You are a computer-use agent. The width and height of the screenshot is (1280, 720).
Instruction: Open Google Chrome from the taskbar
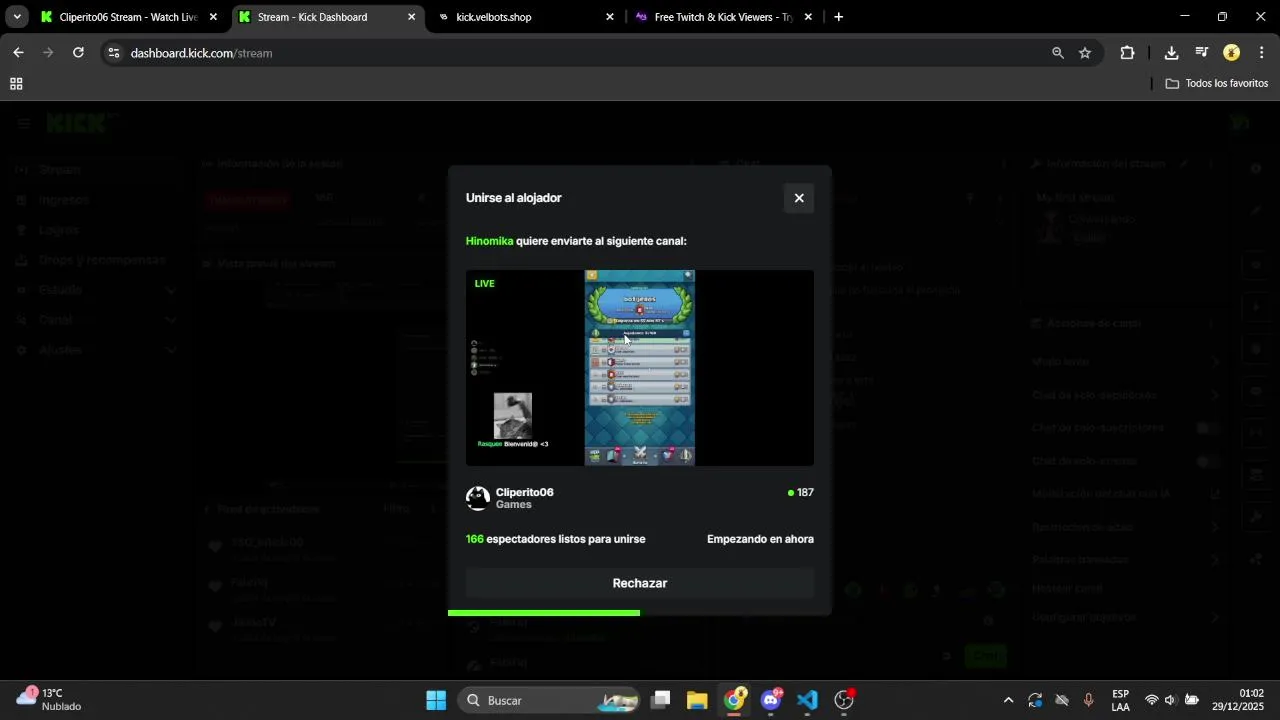coord(734,700)
